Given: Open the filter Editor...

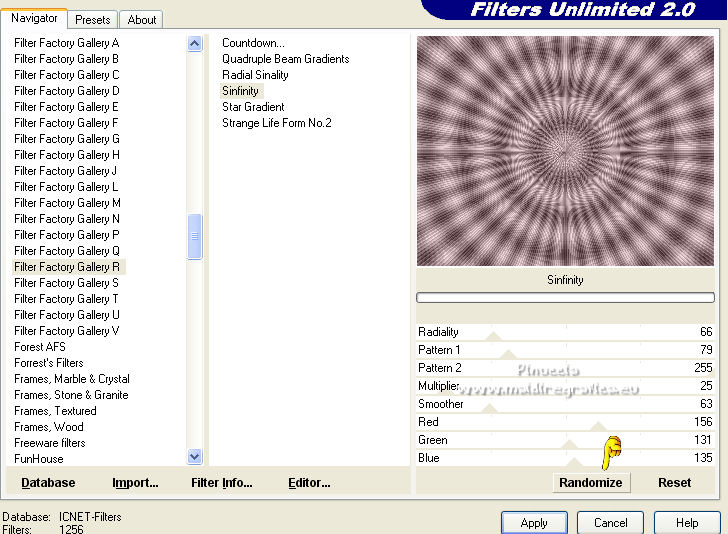Looking at the screenshot, I should coord(309,483).
